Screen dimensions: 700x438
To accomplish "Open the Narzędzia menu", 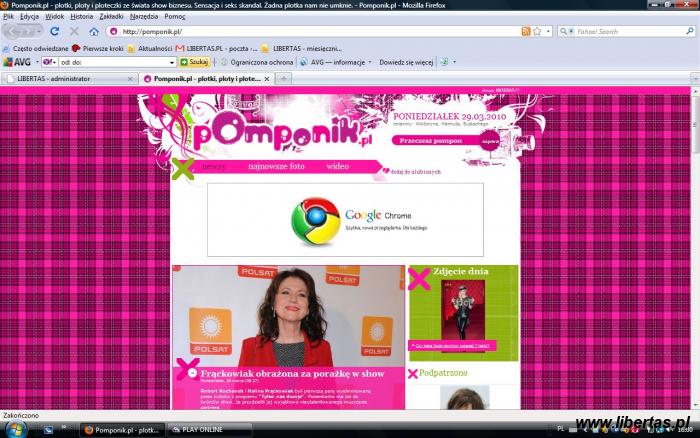I will (143, 16).
